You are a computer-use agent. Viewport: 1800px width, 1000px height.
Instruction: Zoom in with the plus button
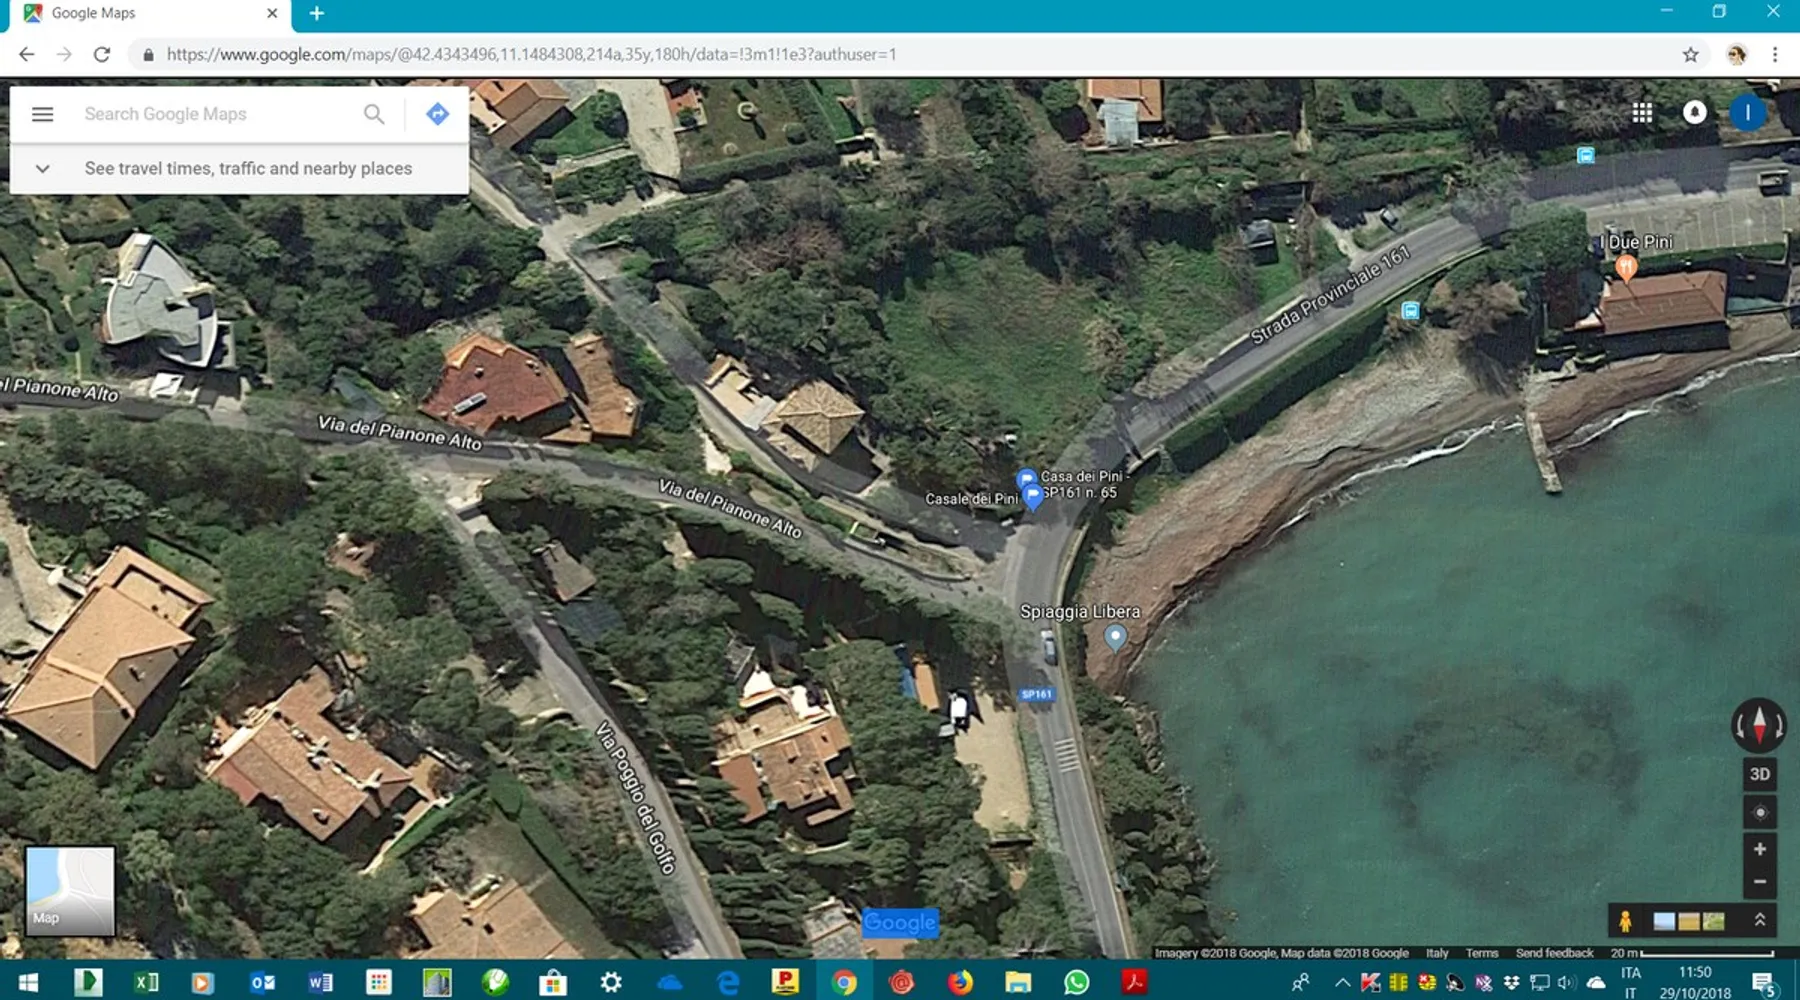point(1760,849)
